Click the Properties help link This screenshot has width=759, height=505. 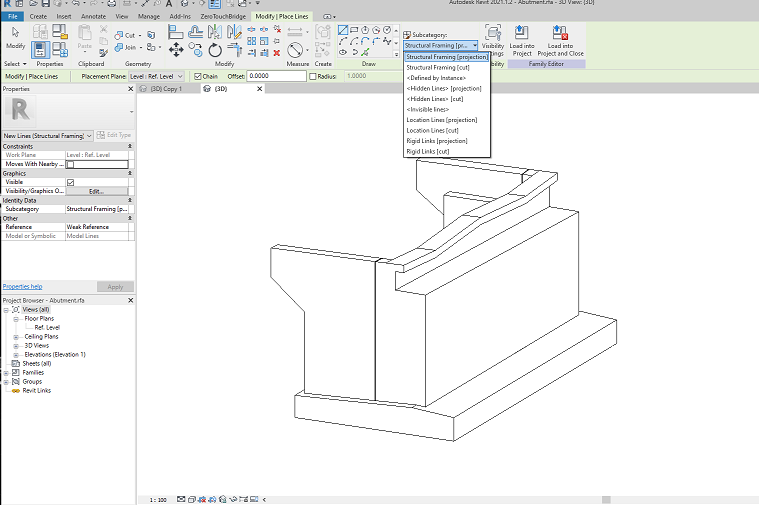click(x=22, y=287)
